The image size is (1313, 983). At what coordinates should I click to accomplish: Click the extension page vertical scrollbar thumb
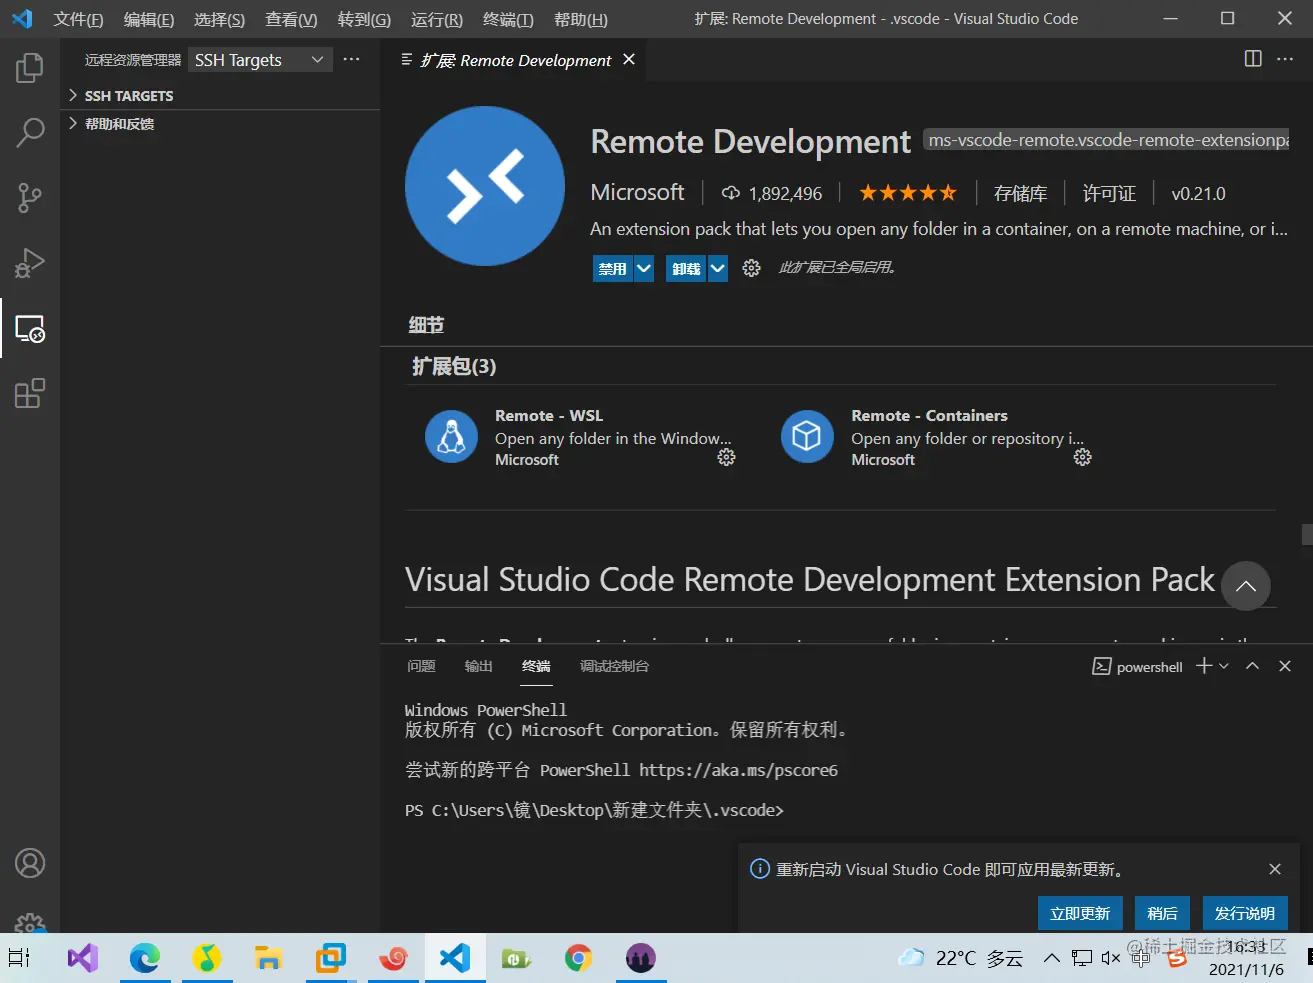(1307, 535)
